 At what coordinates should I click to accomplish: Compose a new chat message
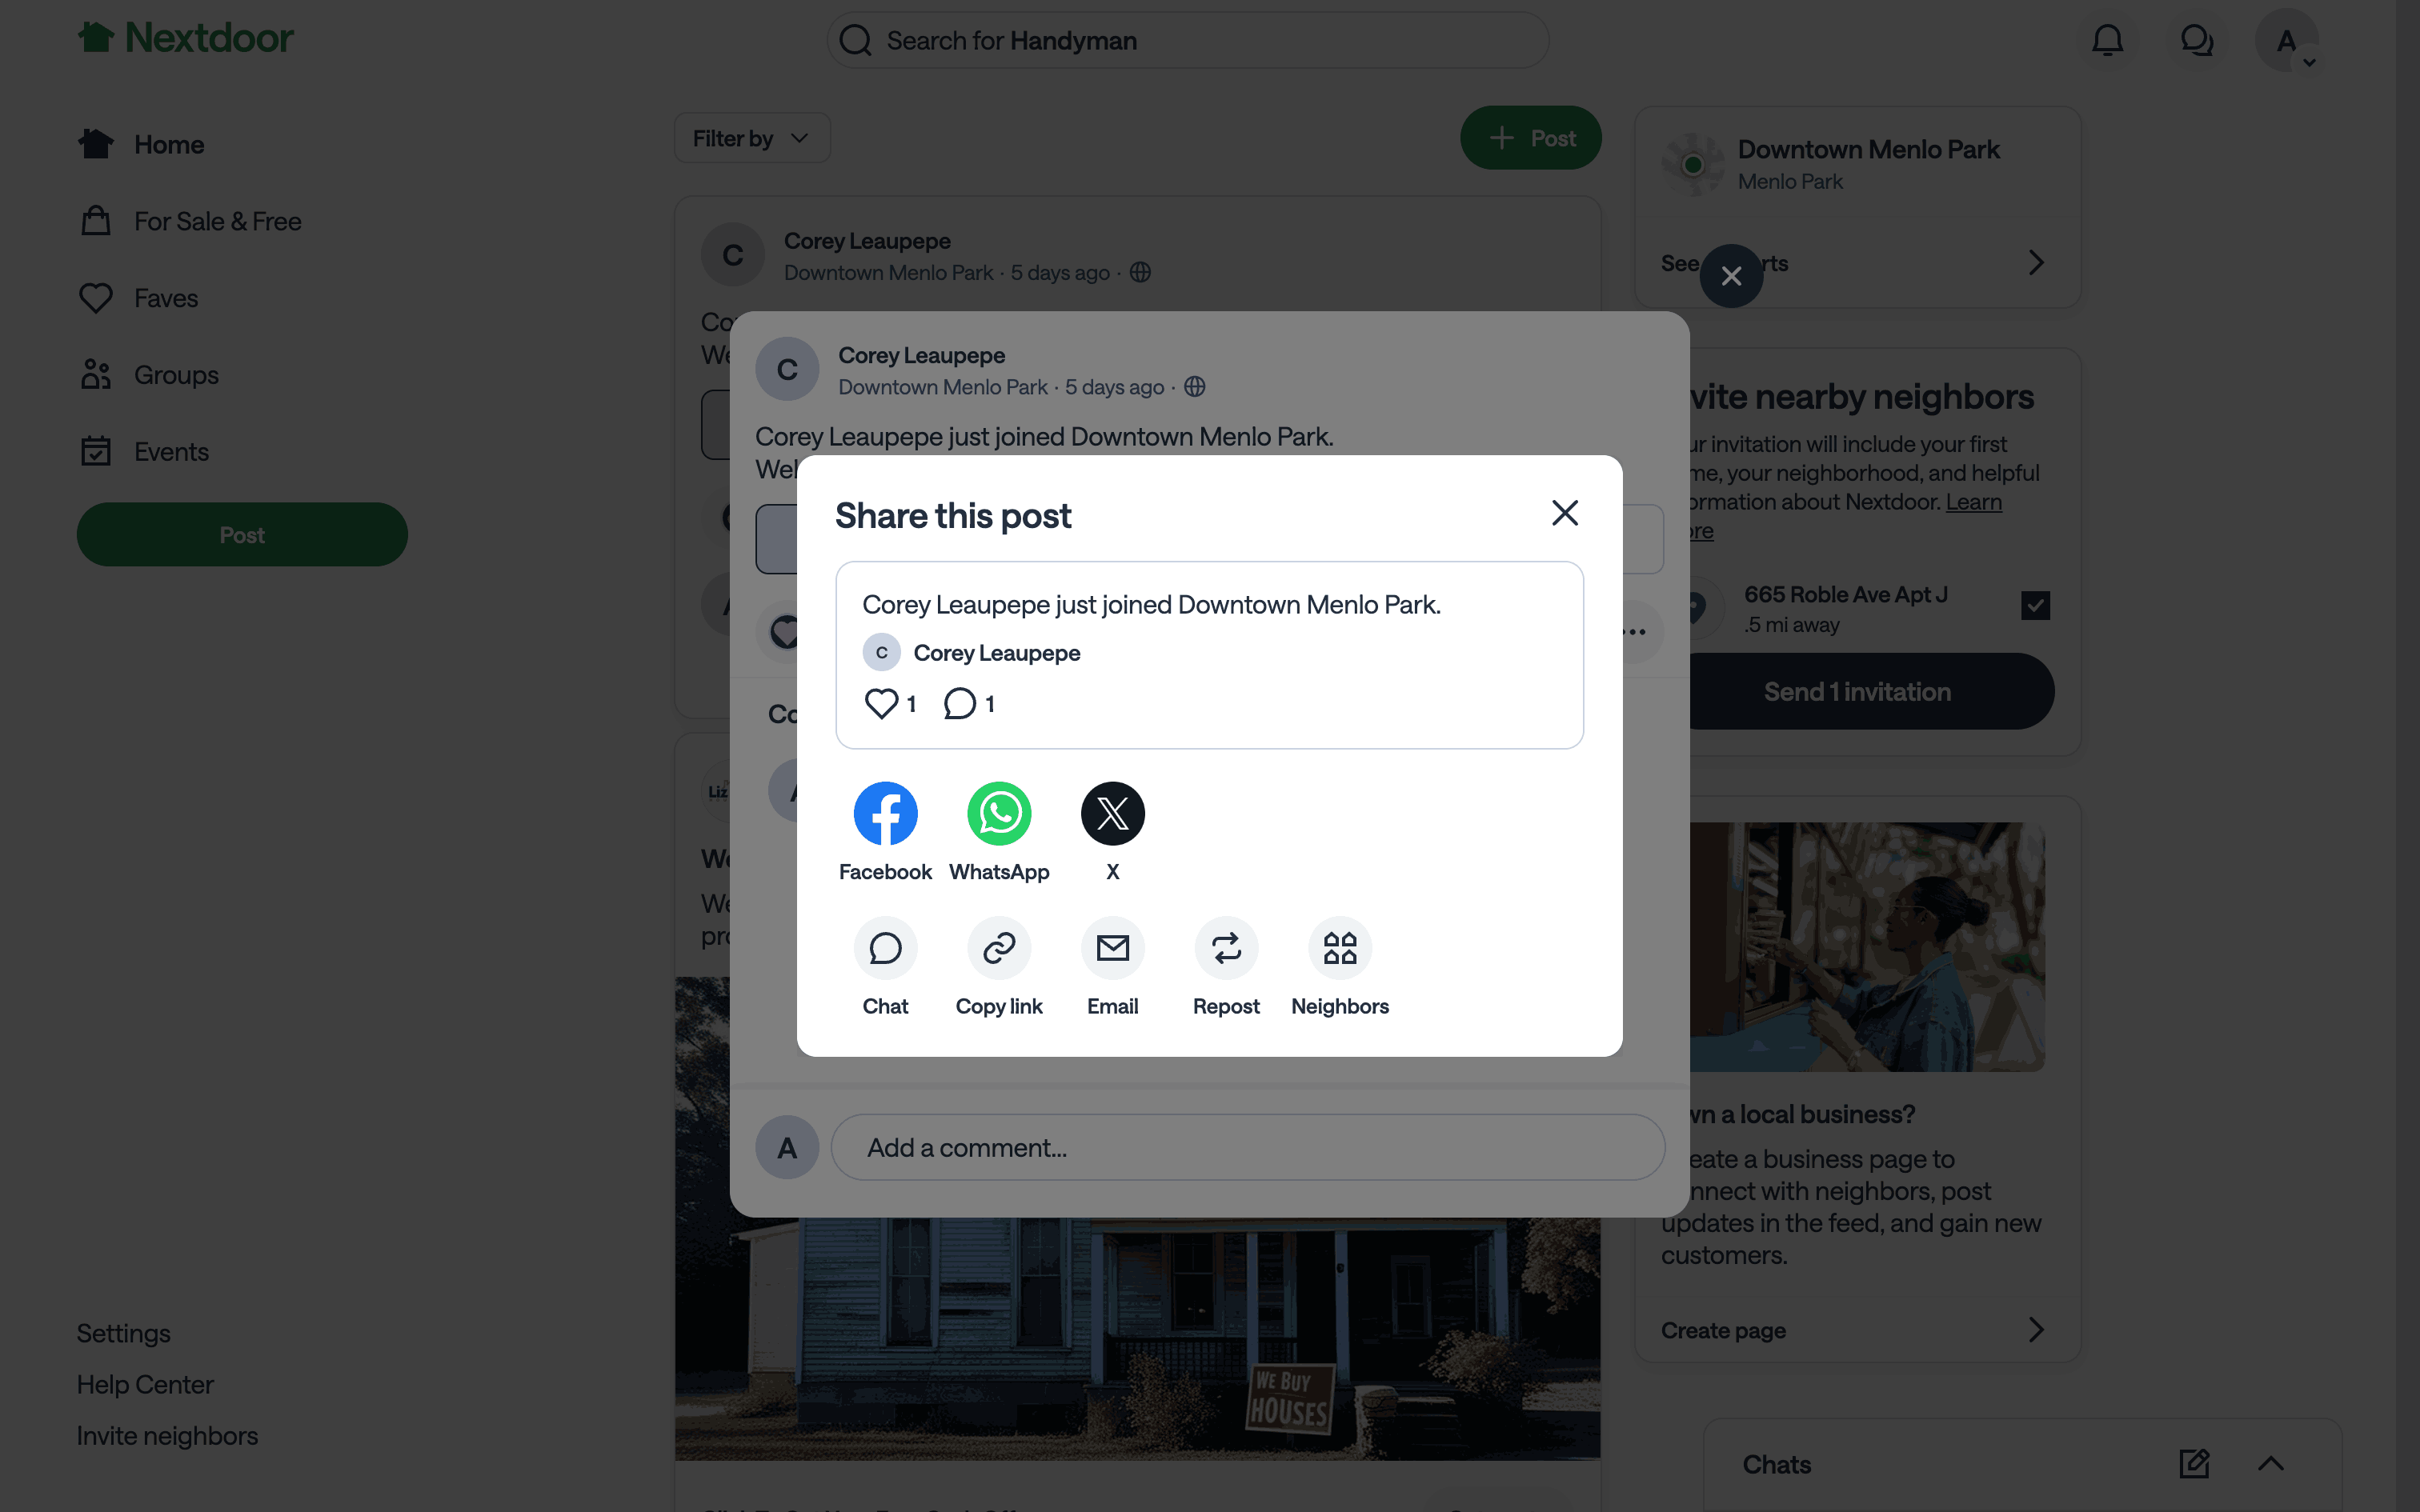(2193, 1464)
